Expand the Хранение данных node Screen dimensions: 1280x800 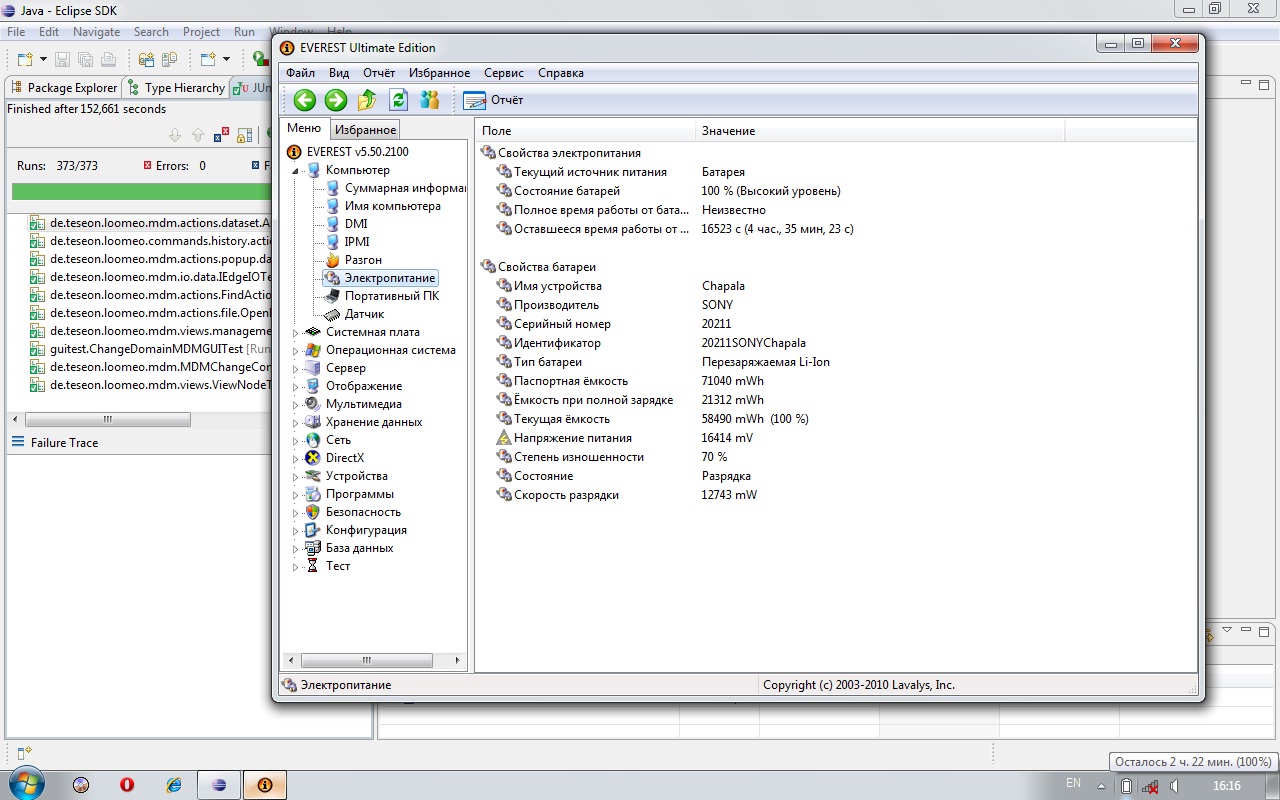point(296,422)
